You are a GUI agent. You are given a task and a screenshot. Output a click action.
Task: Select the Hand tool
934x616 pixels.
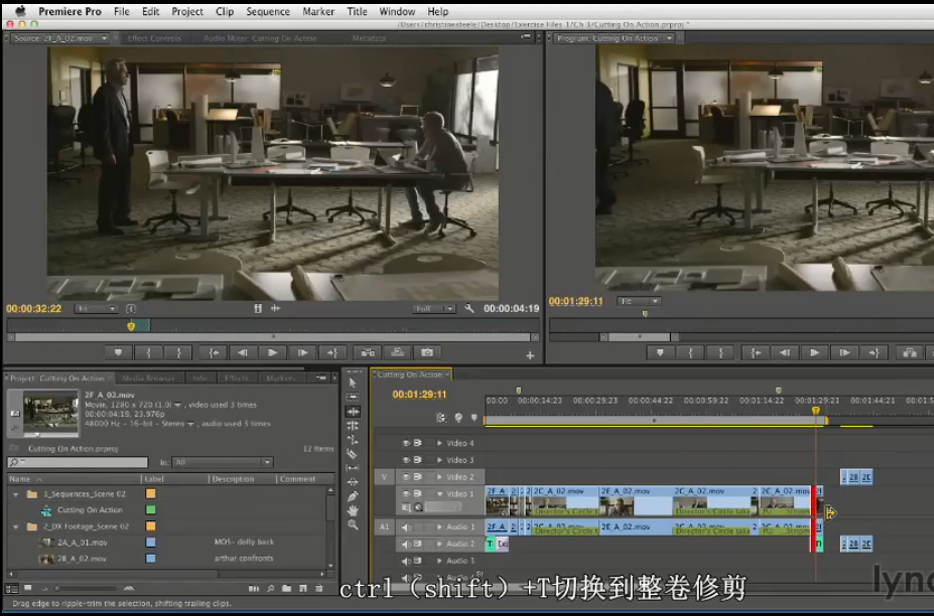[x=352, y=510]
